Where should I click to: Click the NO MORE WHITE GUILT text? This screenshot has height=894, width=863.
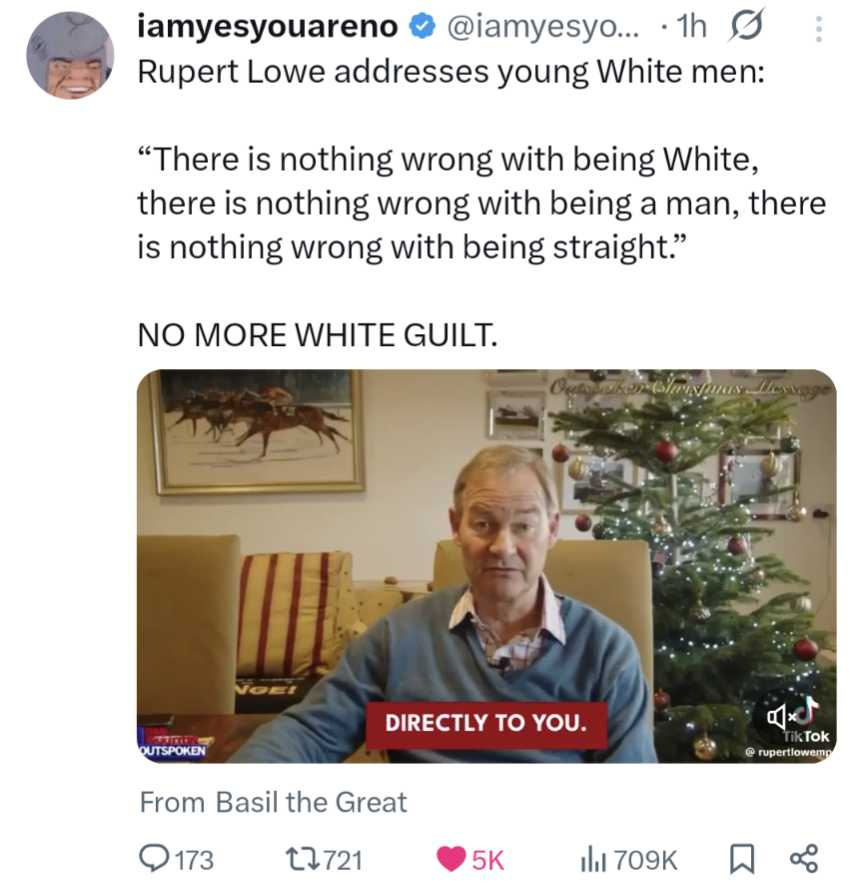tap(317, 335)
